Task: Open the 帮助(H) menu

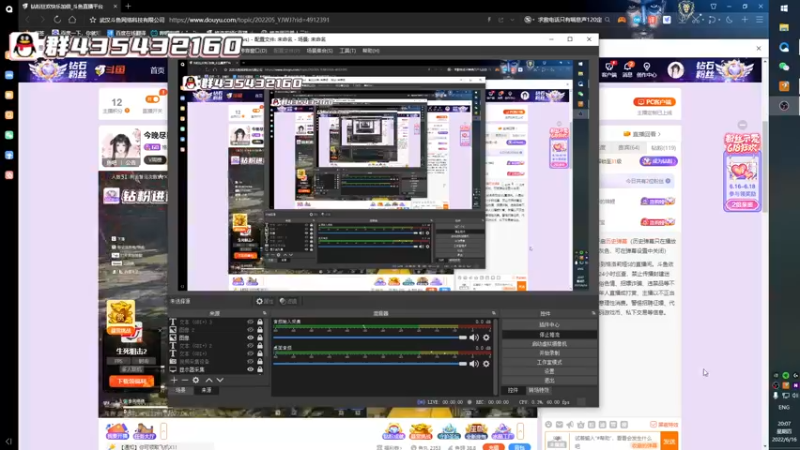Action: [x=371, y=51]
